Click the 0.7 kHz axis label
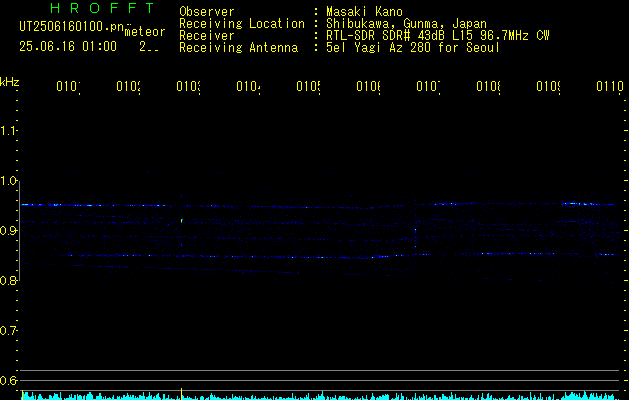Screen dimensions: 629x400 tap(9, 331)
